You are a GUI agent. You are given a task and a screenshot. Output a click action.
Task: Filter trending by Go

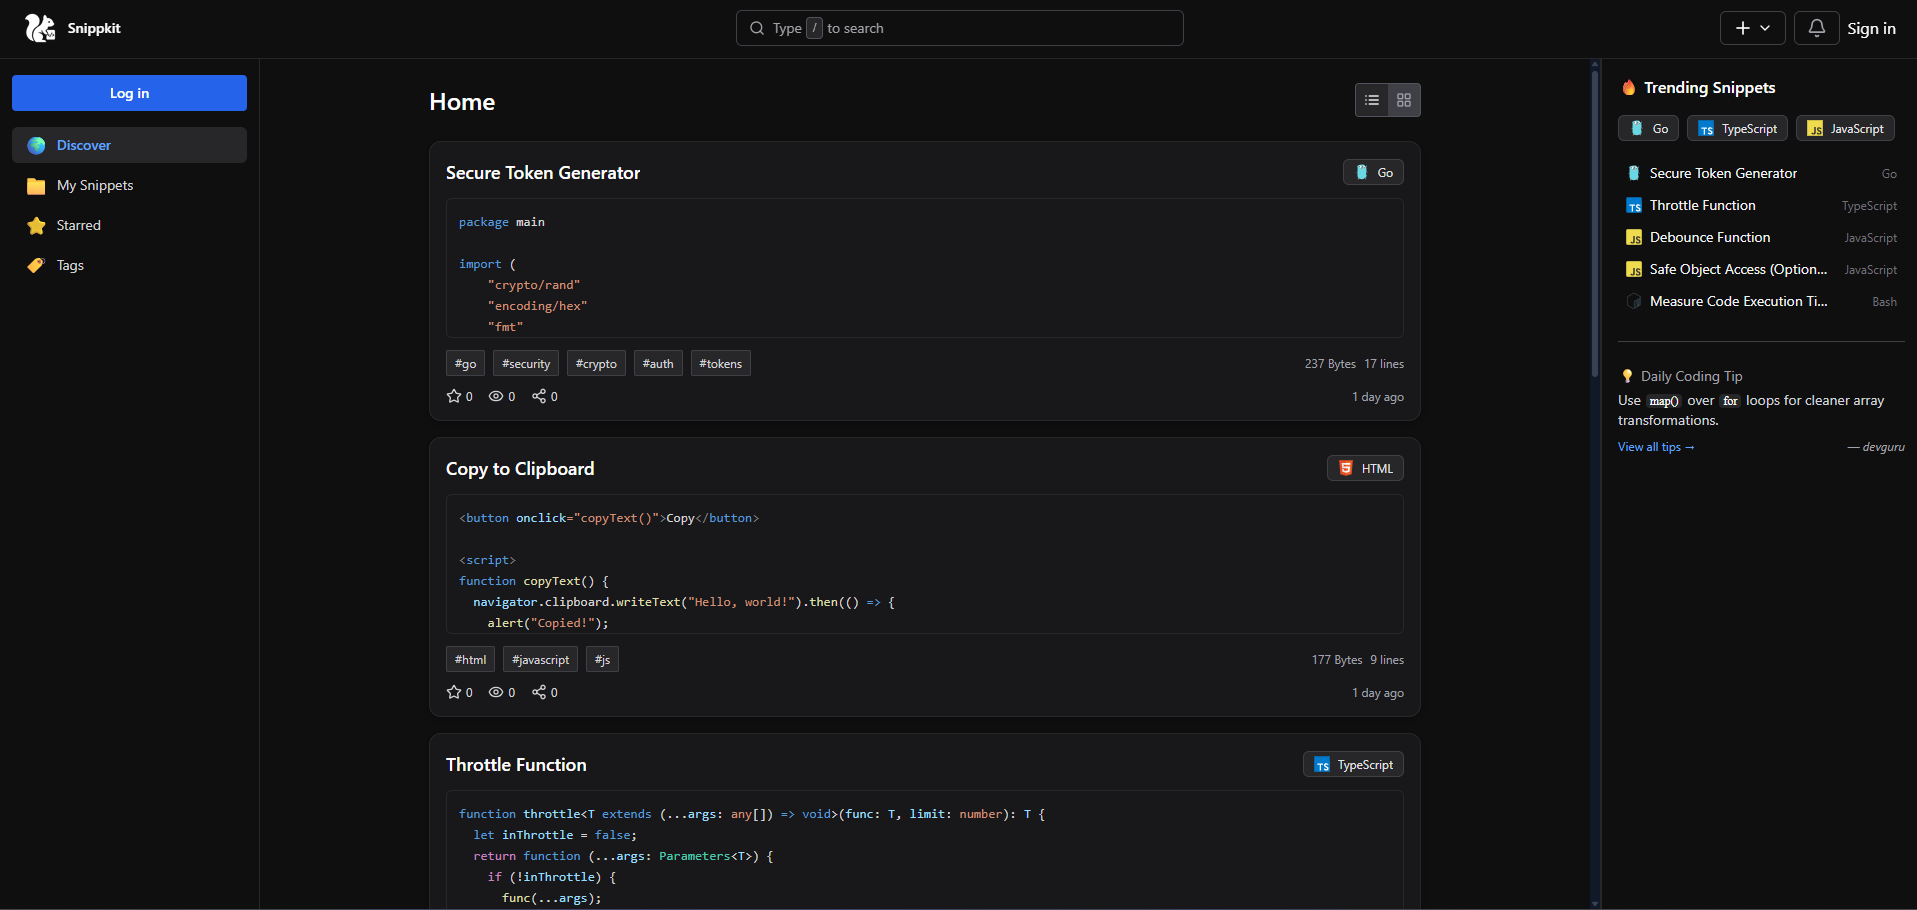(1648, 128)
